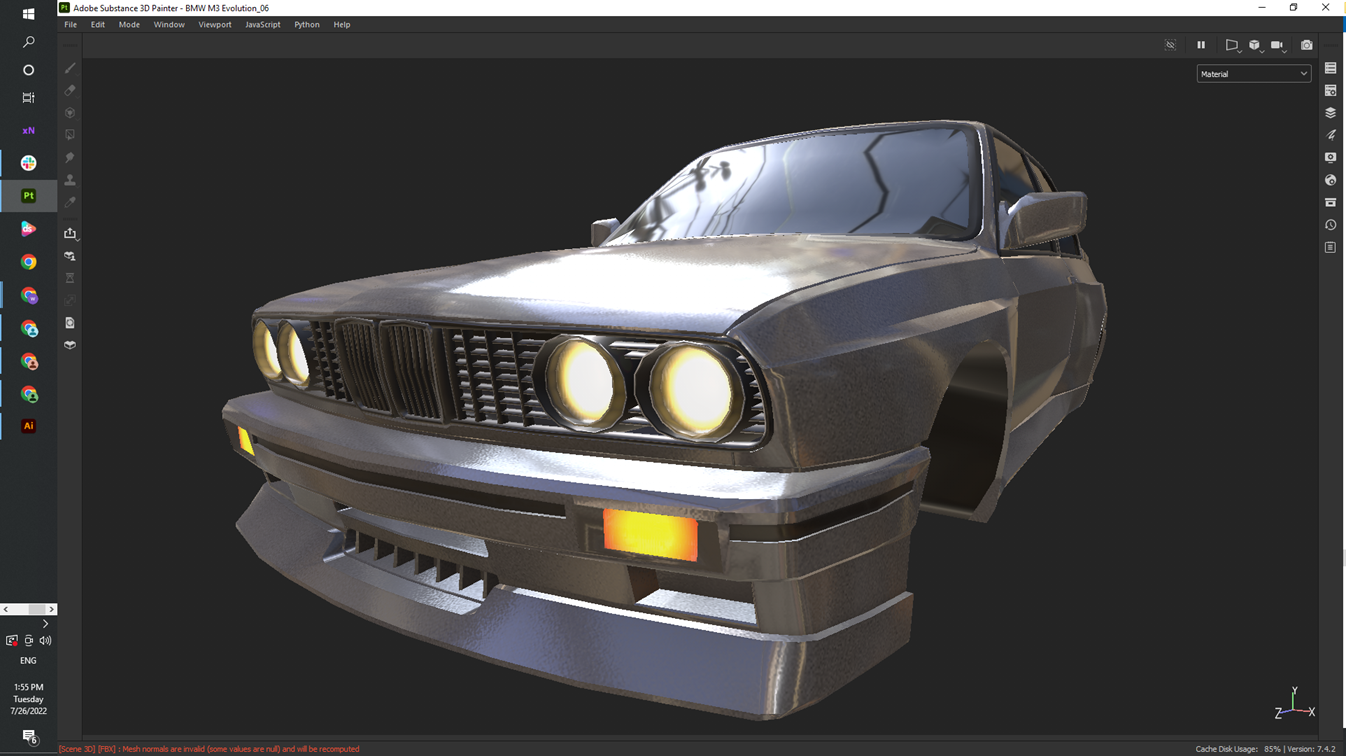Pick the eyedropper Material picker tool
The image size is (1346, 756).
[70, 202]
